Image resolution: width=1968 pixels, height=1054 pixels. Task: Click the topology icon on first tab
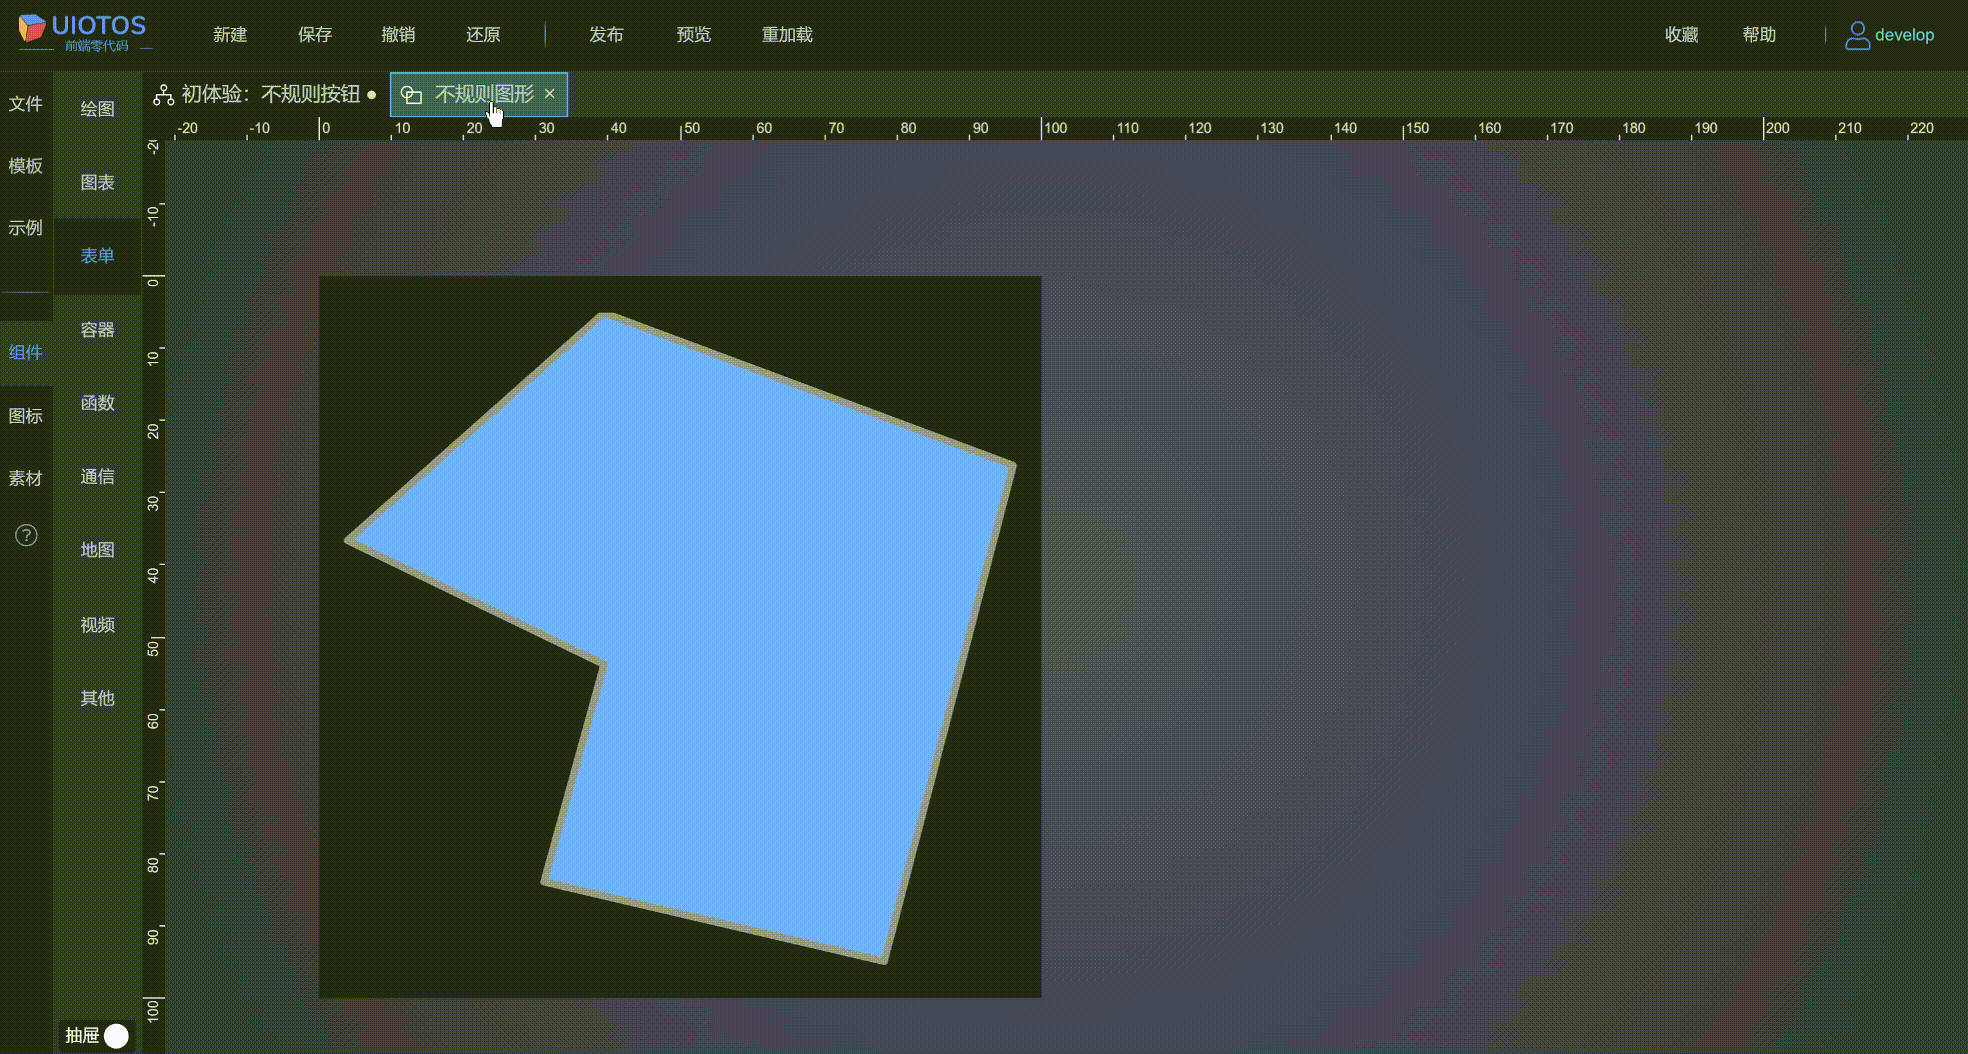tap(164, 95)
